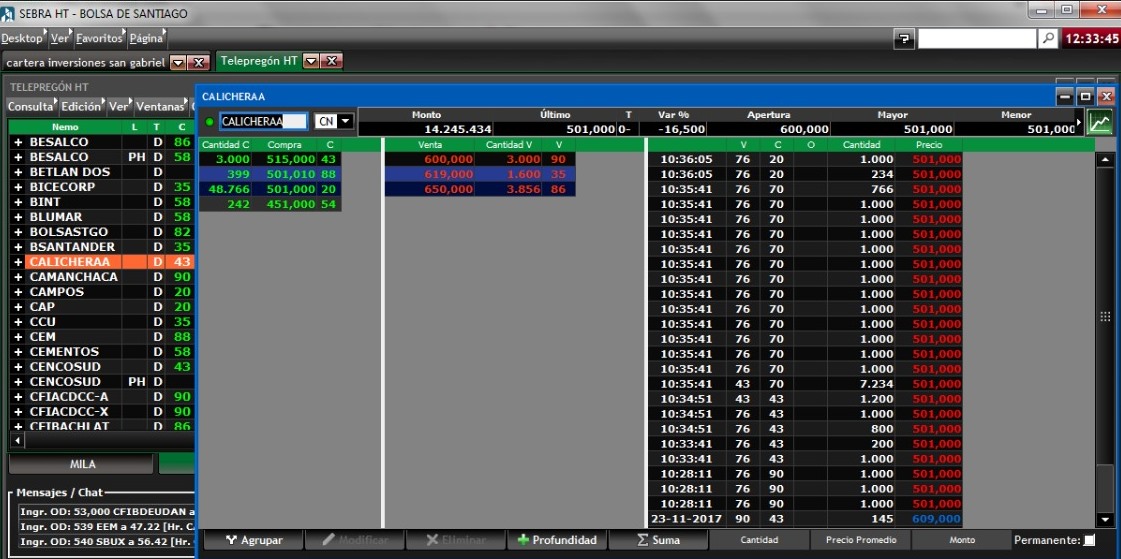This screenshot has width=1121, height=559.
Task: Click Cantidad field in bottom bar
Action: coord(759,540)
